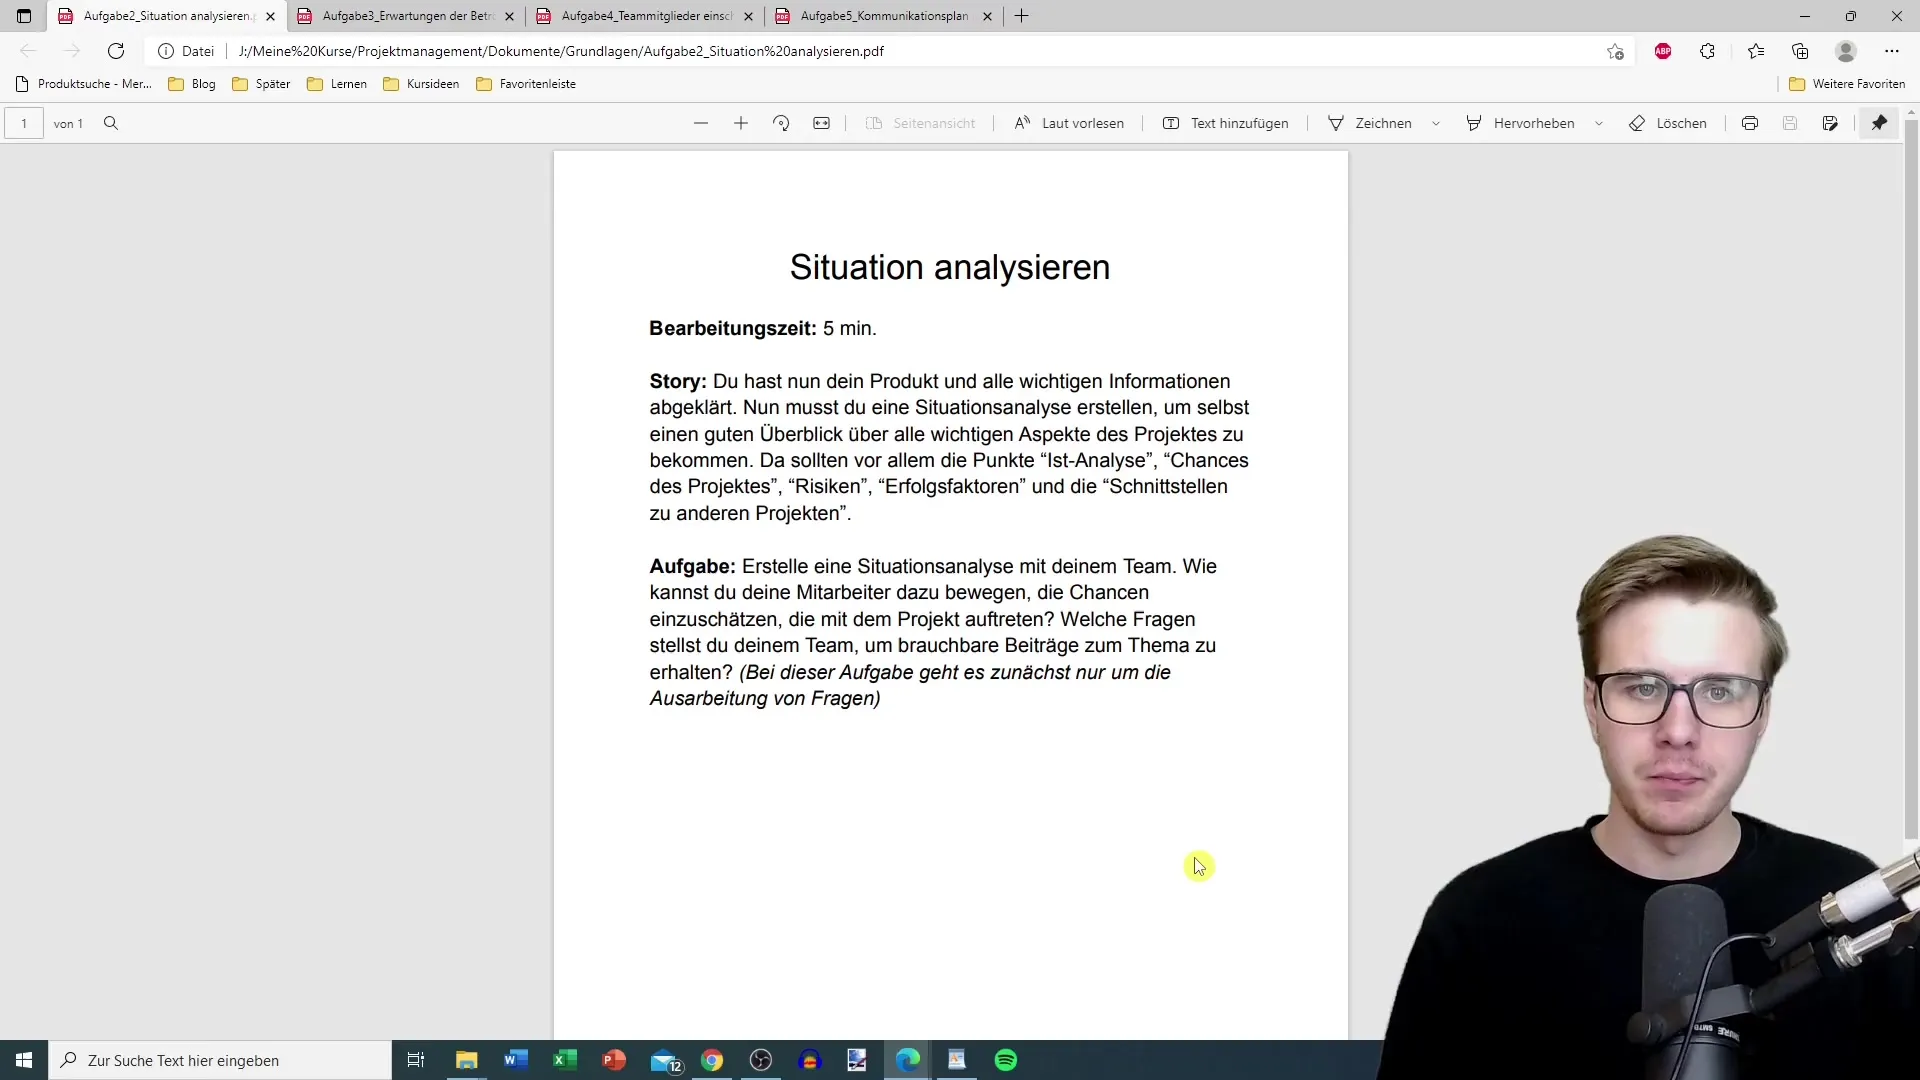Open Edge settings and more menu
The image size is (1920, 1080).
(x=1892, y=51)
